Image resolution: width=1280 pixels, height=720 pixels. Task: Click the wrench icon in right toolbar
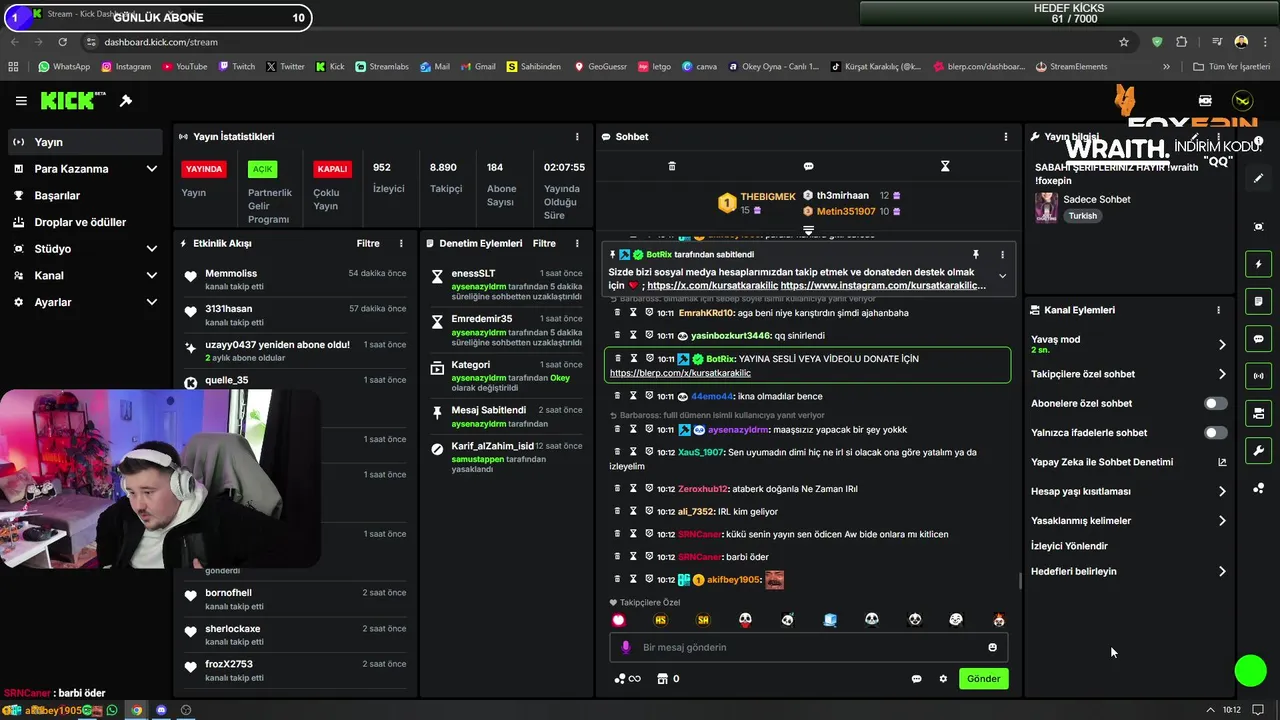(1258, 451)
